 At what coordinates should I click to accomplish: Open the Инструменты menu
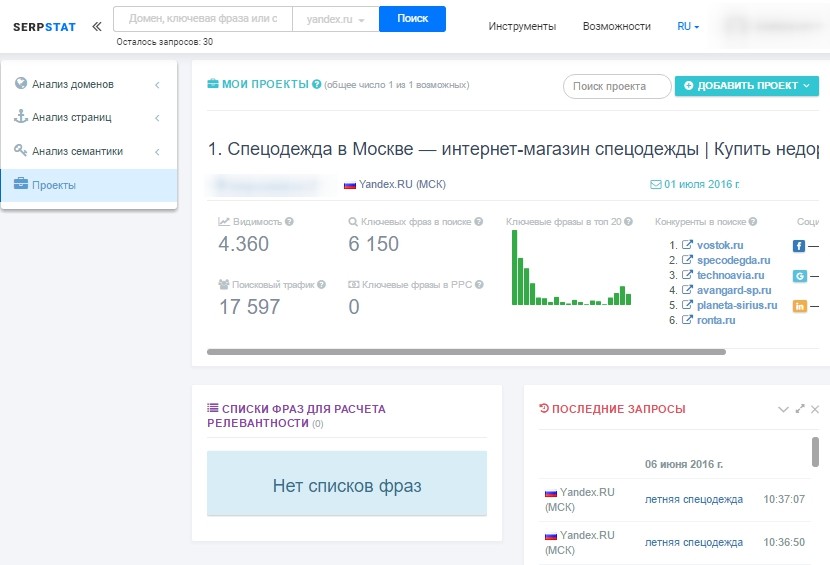(522, 26)
